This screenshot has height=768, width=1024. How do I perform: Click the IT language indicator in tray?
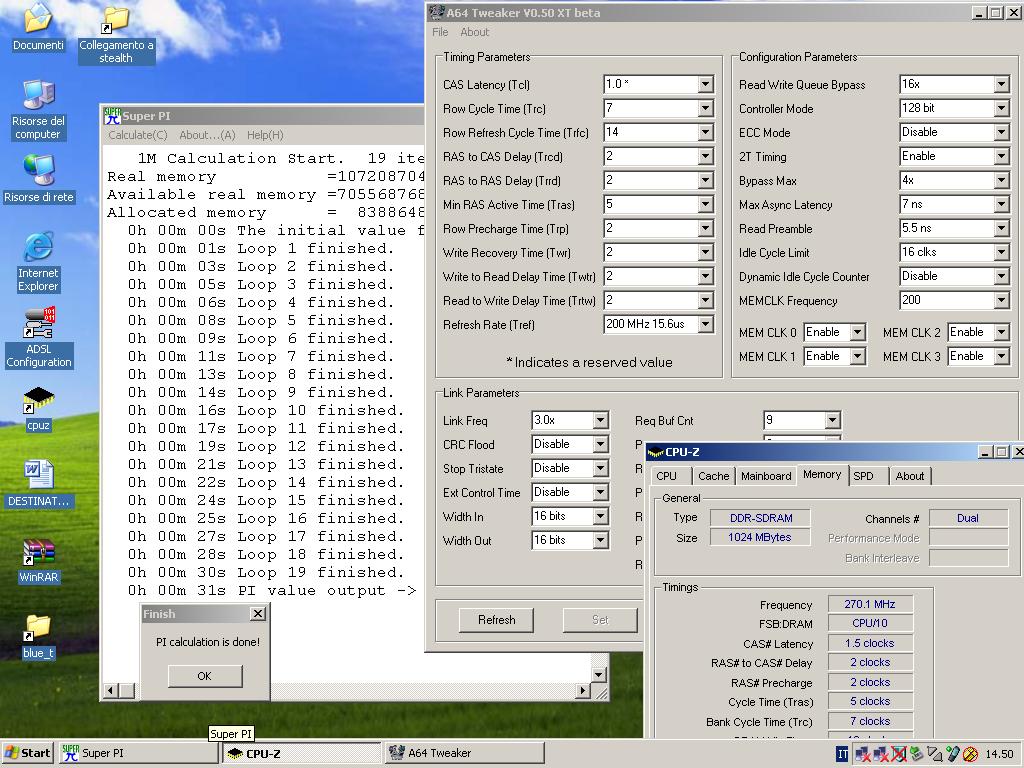click(842, 754)
